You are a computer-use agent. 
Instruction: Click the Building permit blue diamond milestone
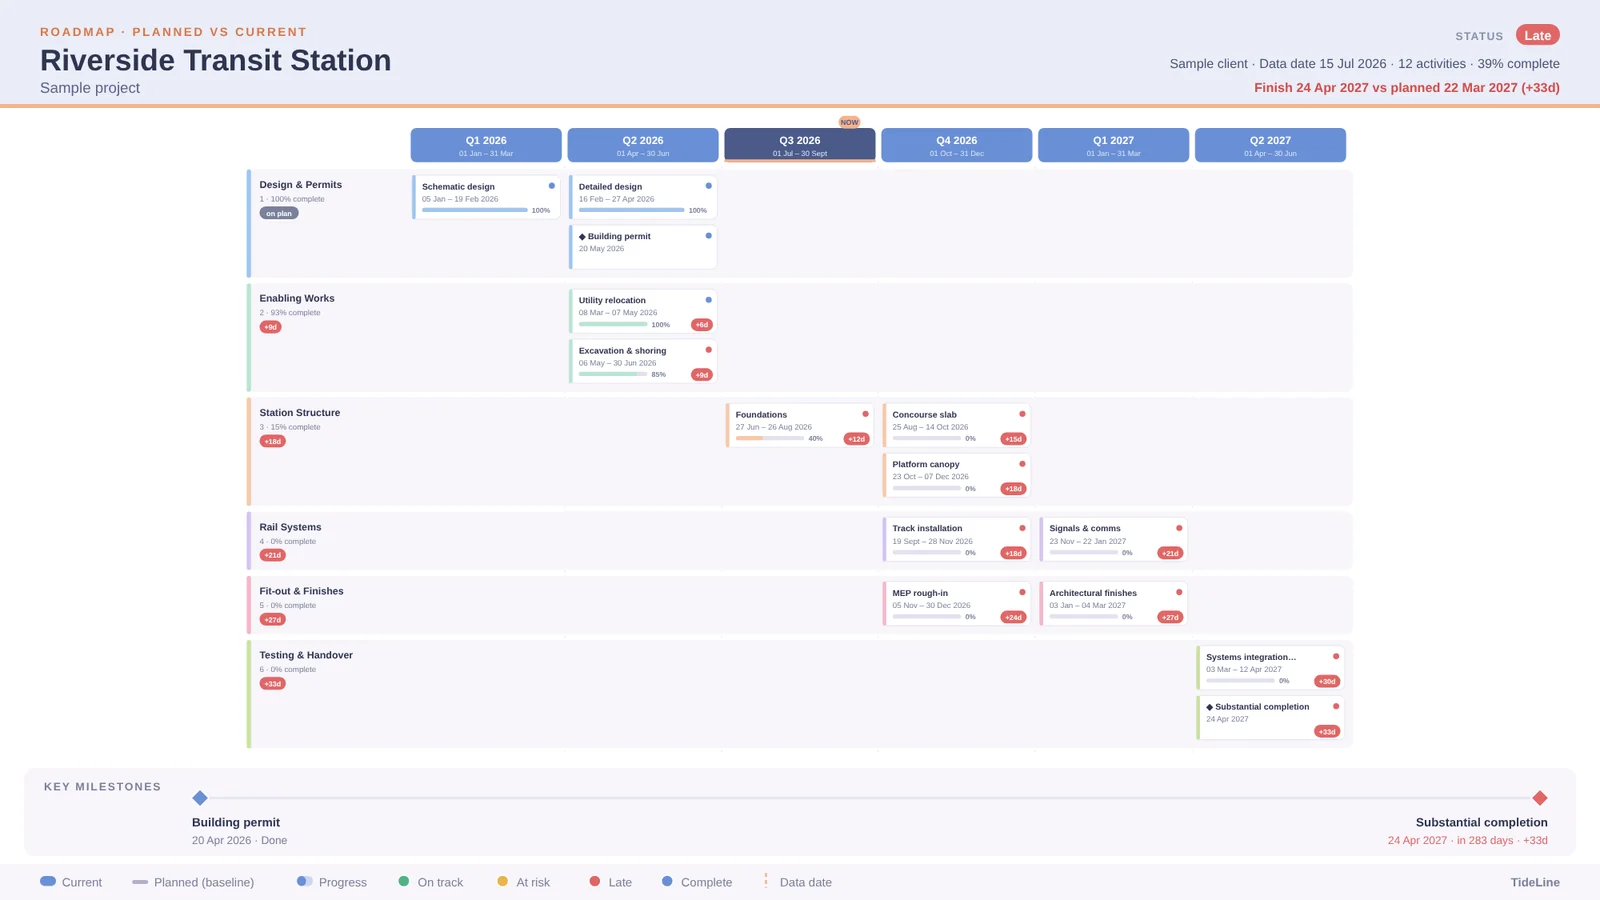click(200, 798)
